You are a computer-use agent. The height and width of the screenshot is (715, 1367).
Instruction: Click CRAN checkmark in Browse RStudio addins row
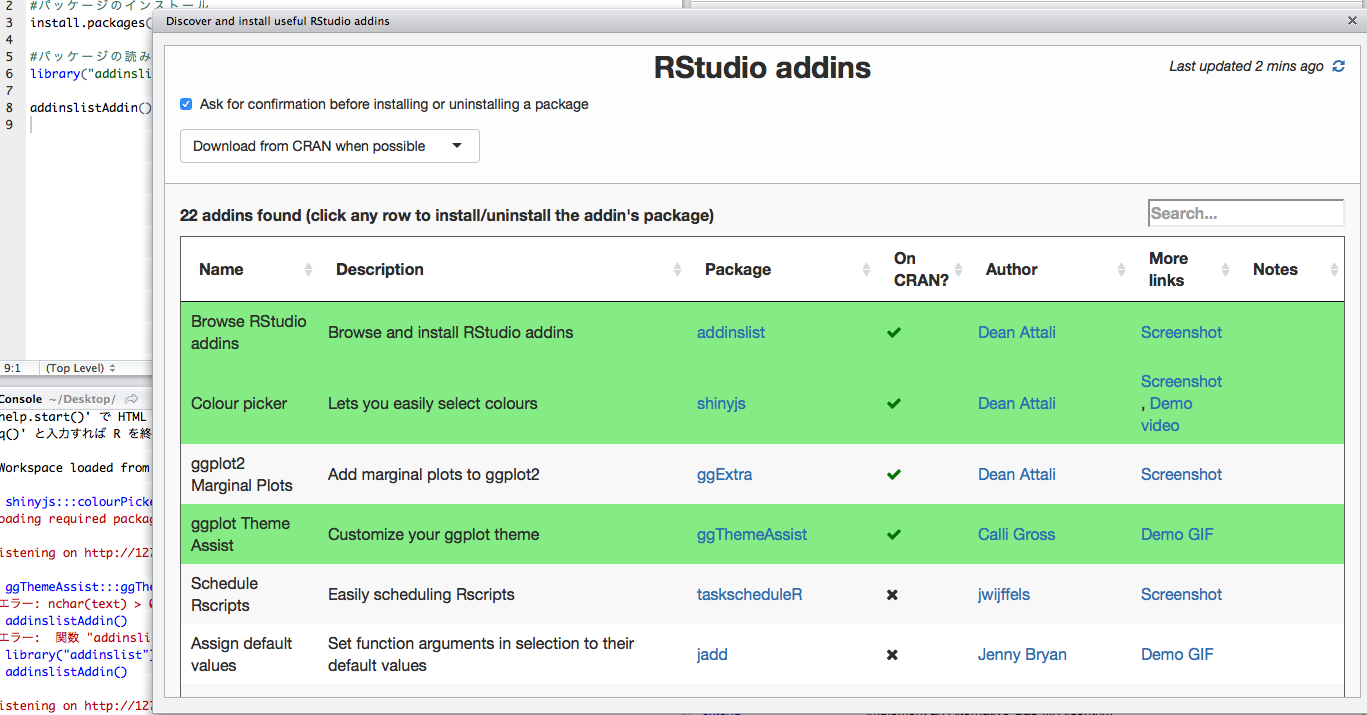894,332
